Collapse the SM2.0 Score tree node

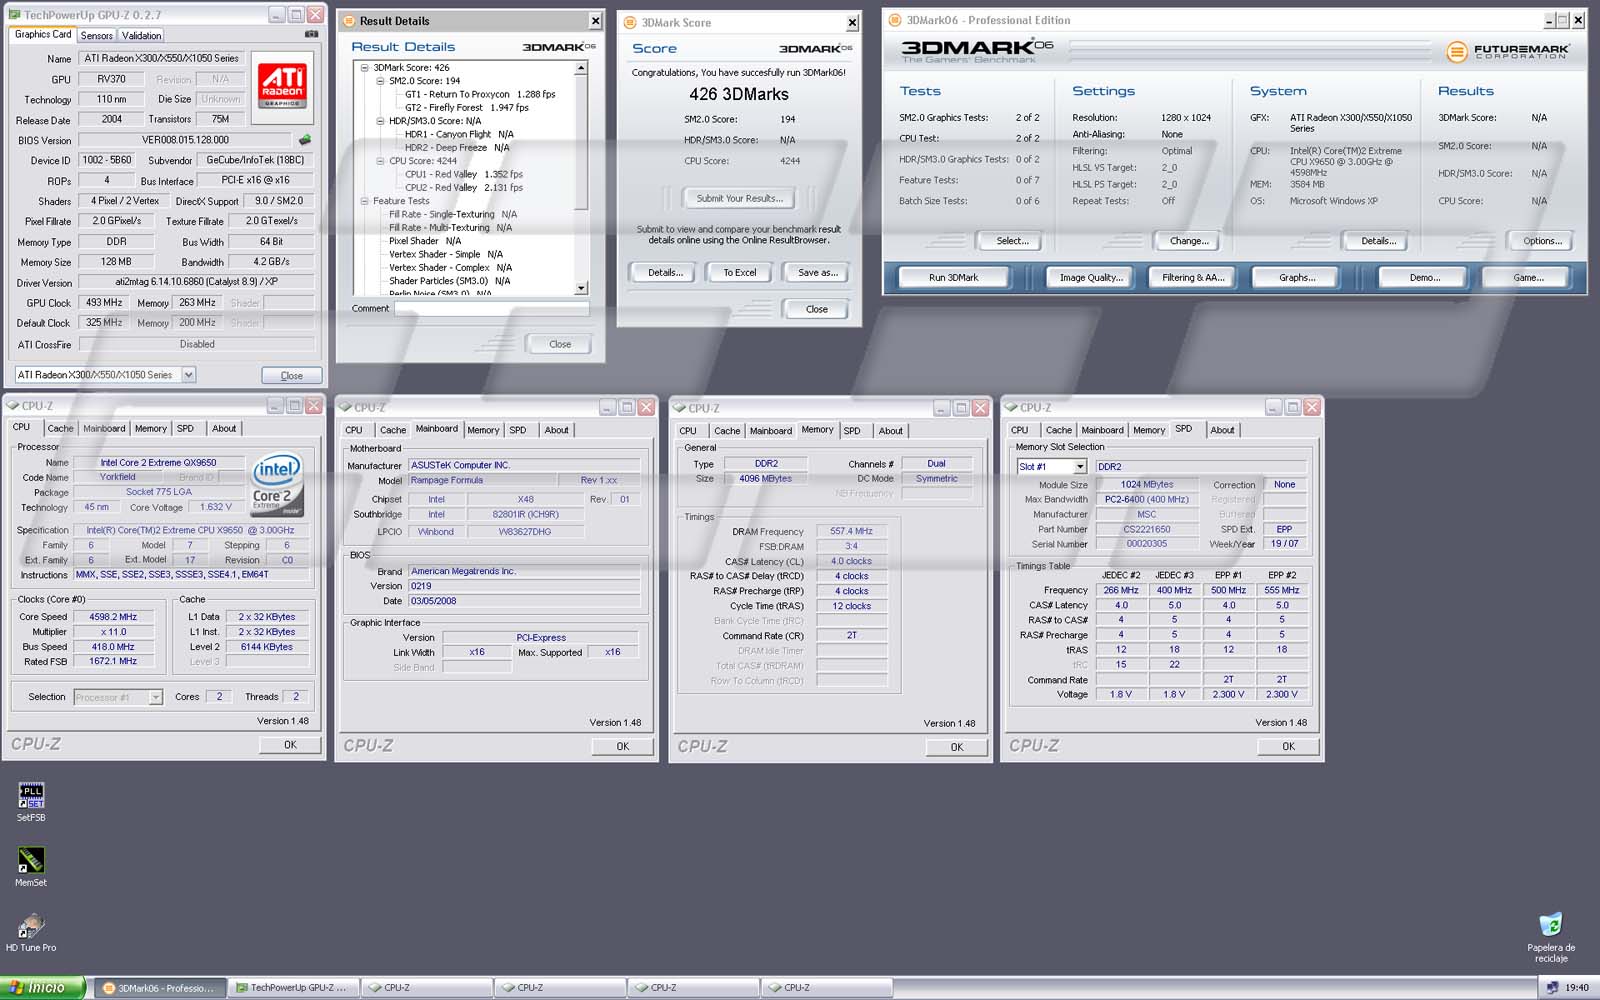380,81
